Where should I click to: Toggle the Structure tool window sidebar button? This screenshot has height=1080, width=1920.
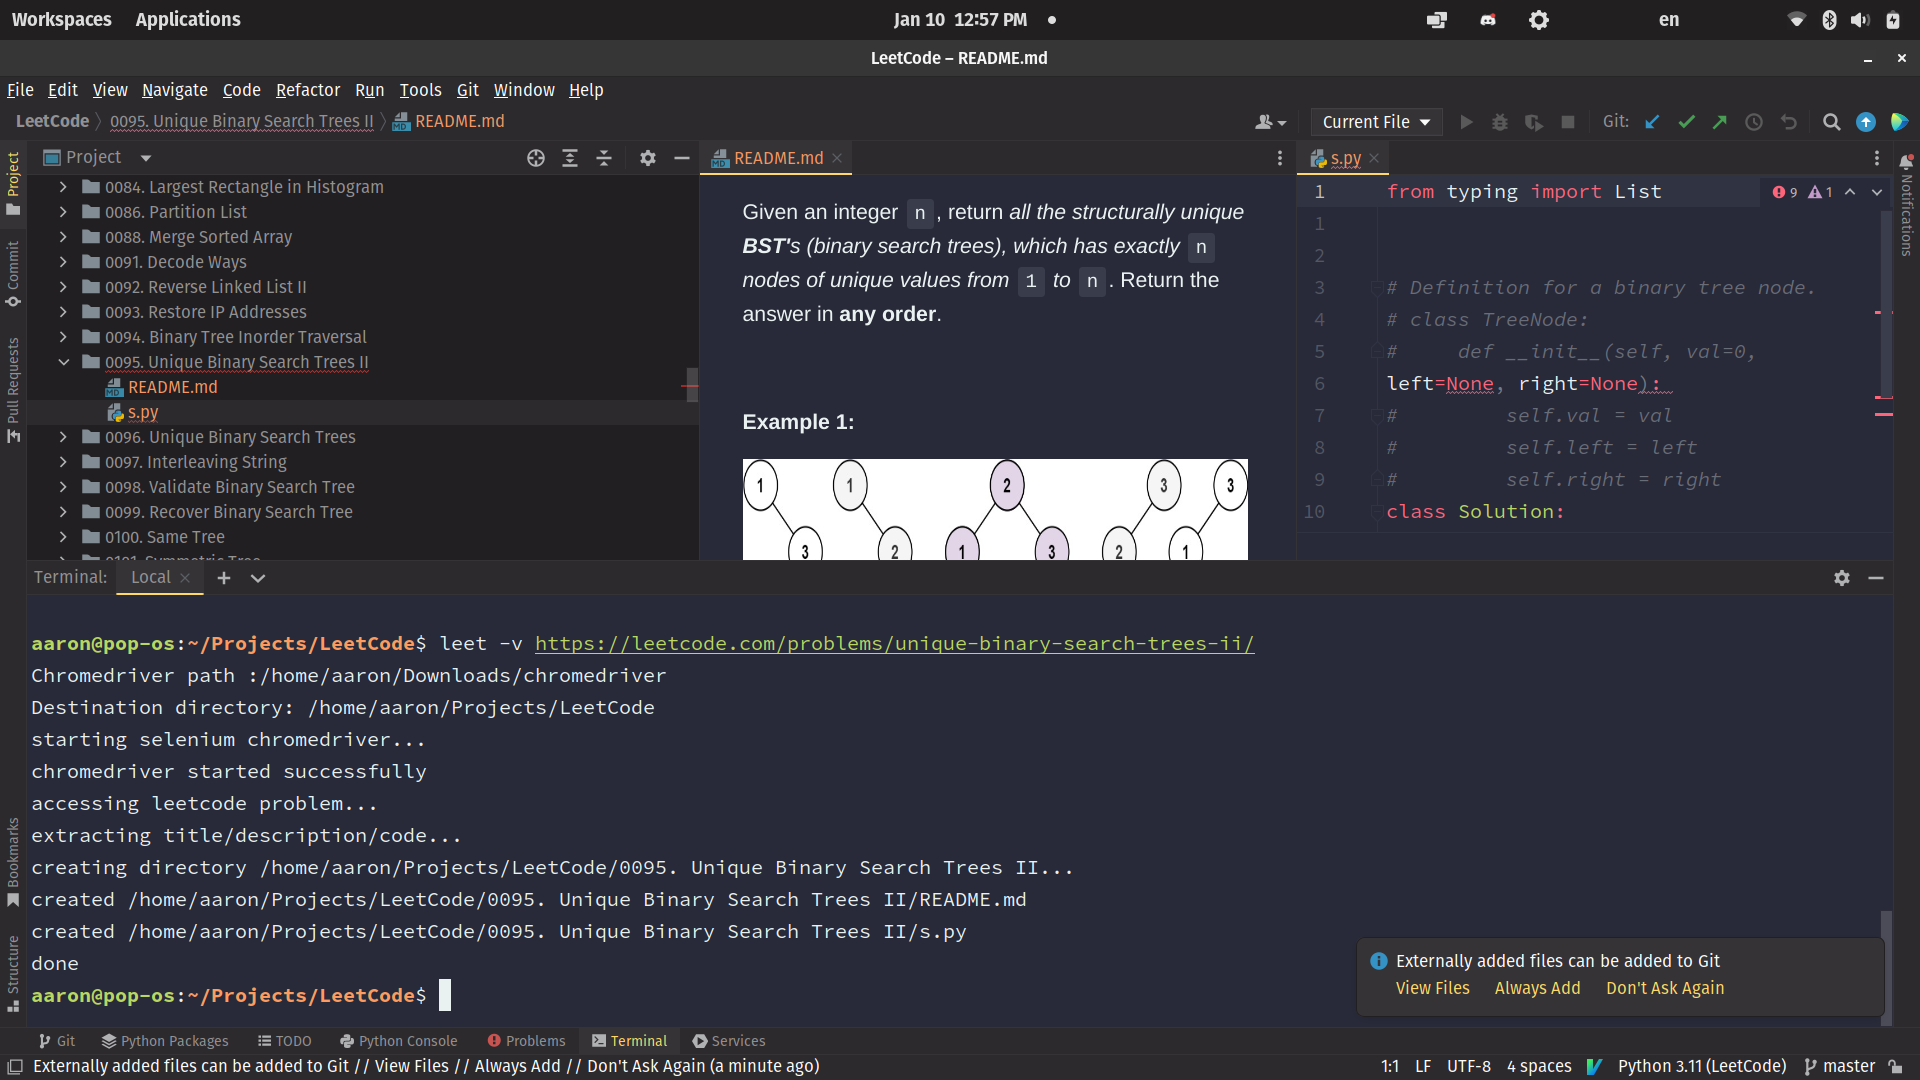click(13, 972)
